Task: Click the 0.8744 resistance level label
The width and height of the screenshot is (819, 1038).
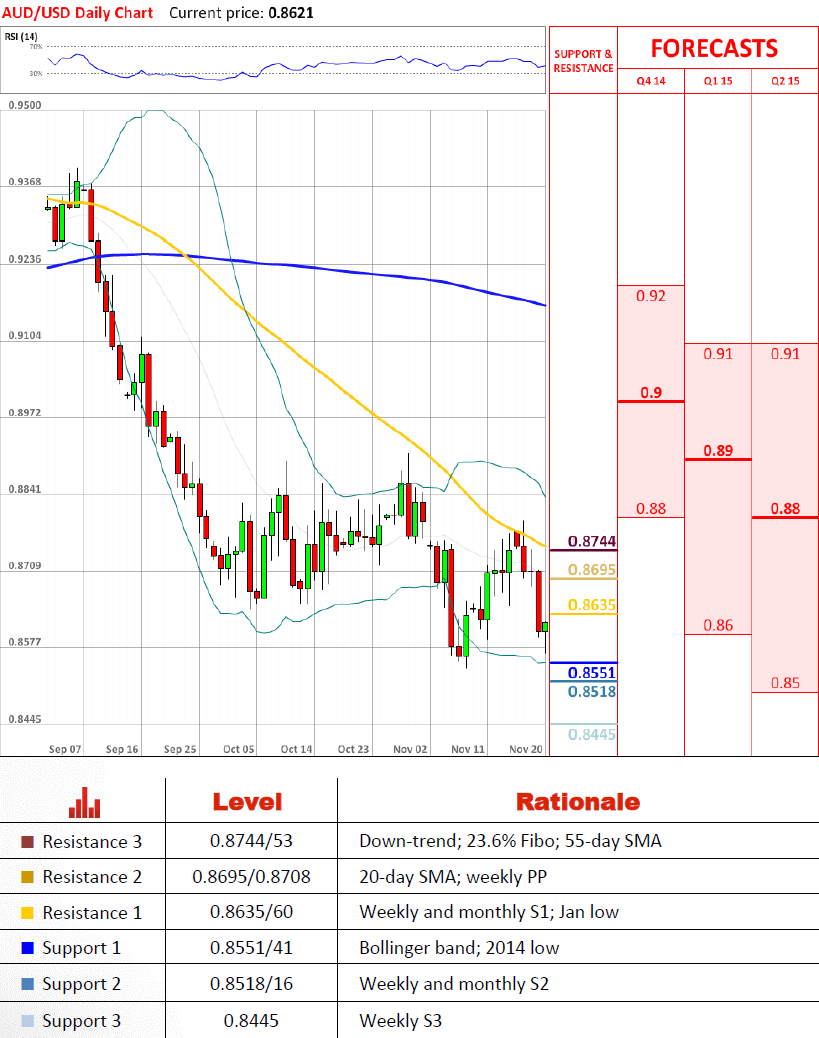Action: [592, 542]
